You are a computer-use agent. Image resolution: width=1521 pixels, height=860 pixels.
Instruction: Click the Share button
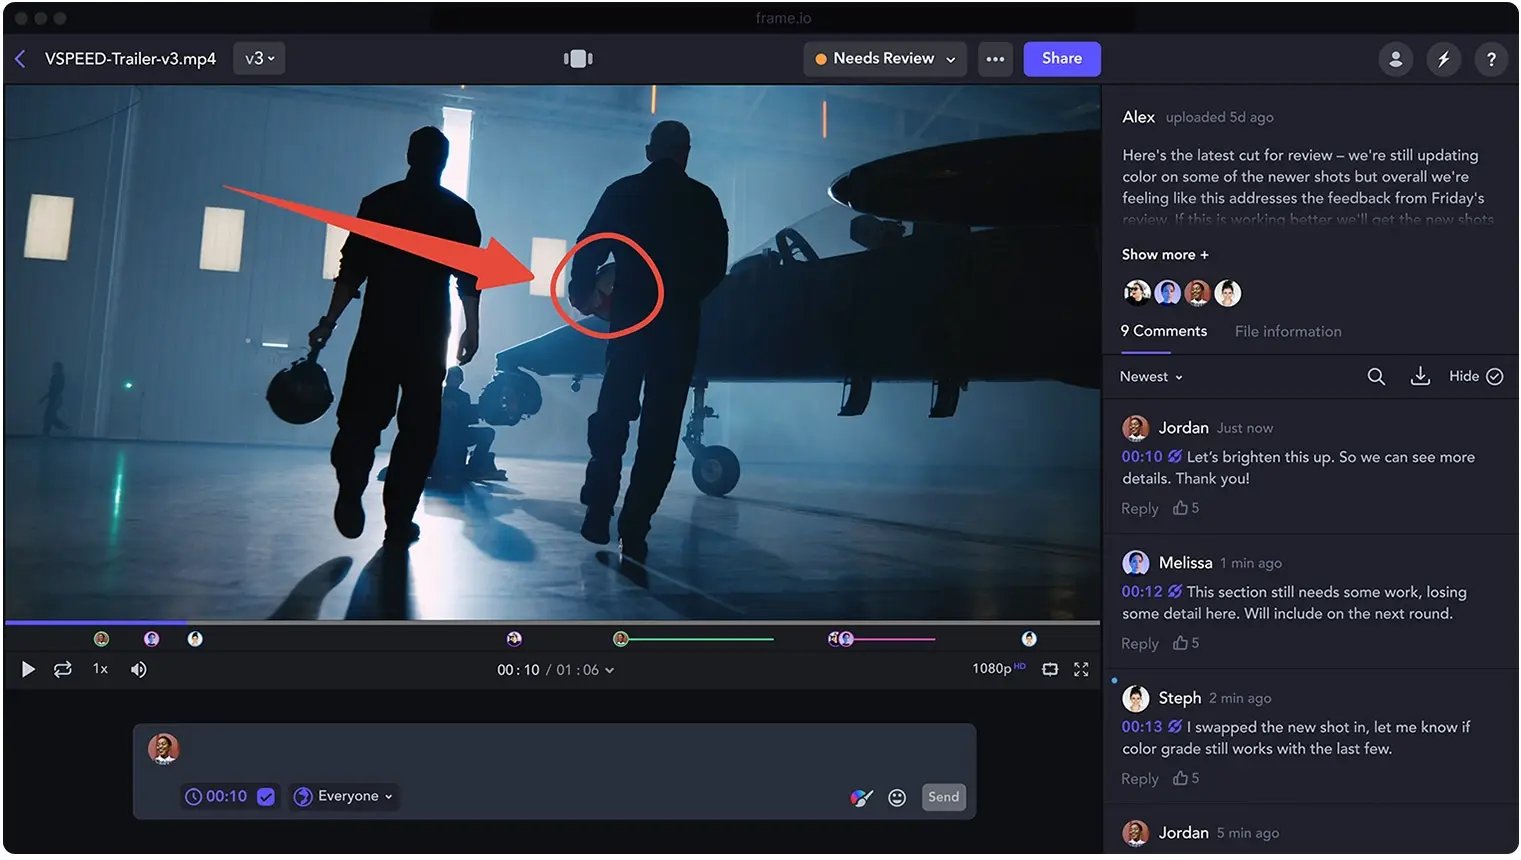pos(1061,58)
